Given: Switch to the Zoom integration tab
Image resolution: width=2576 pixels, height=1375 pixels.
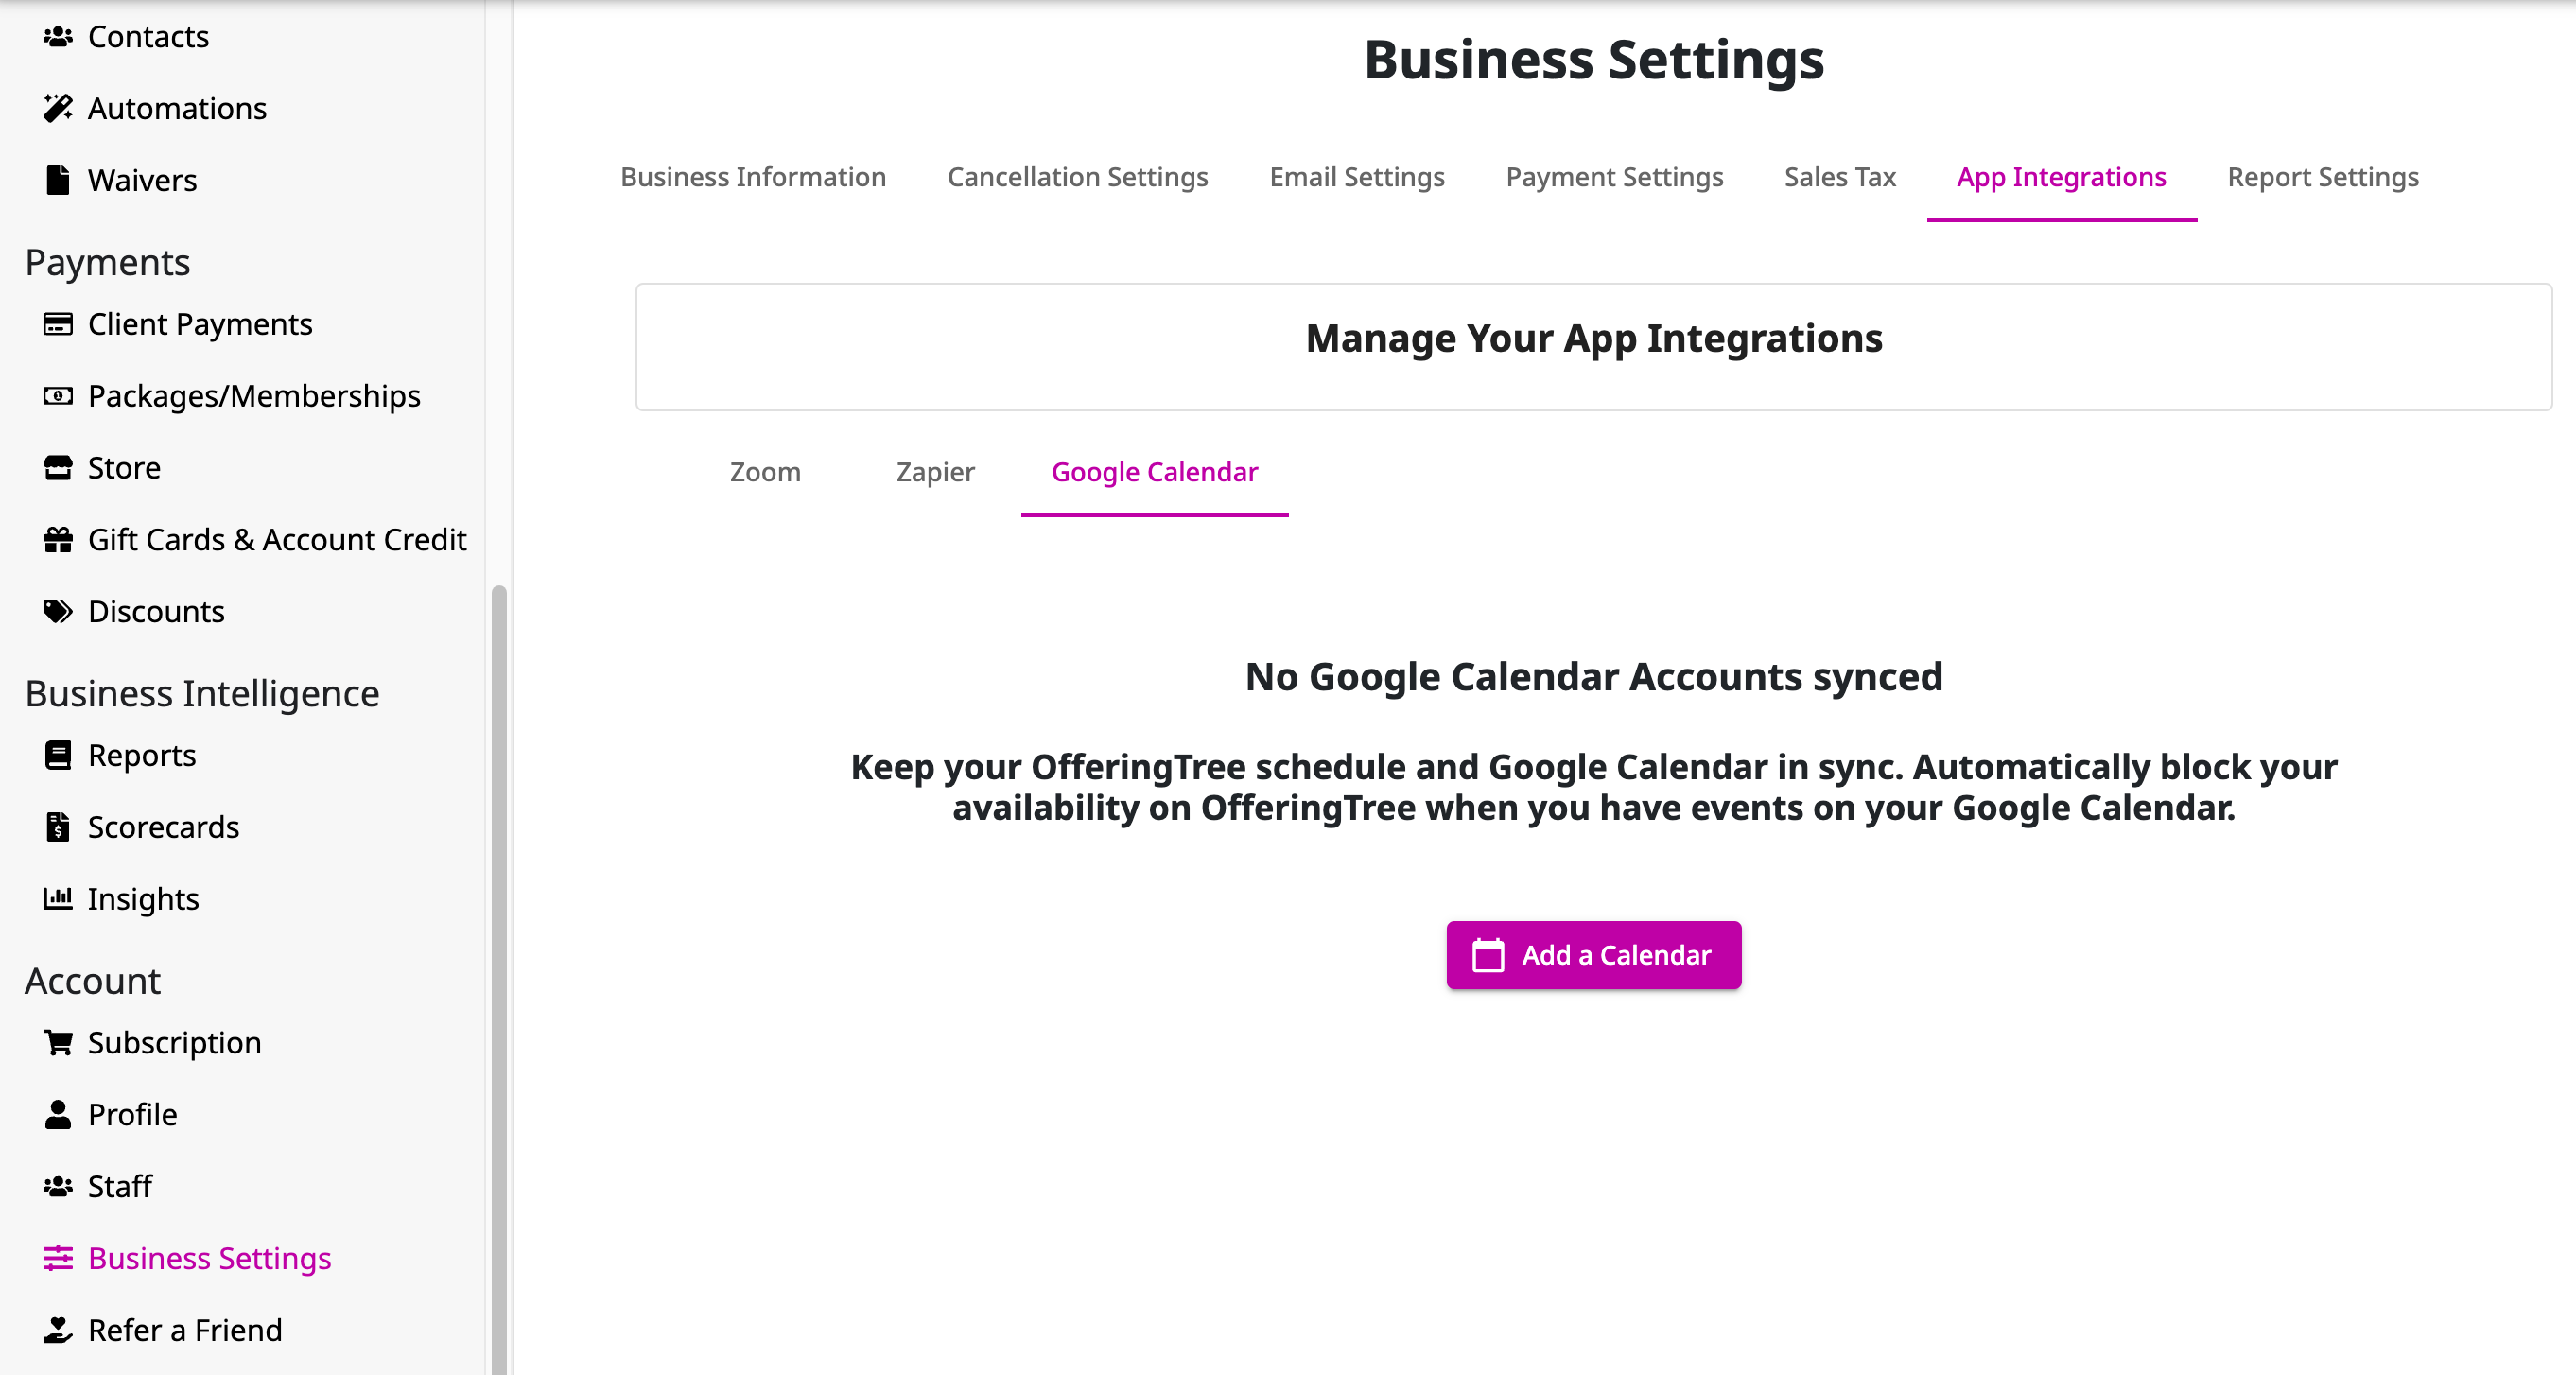Looking at the screenshot, I should pyautogui.click(x=765, y=472).
